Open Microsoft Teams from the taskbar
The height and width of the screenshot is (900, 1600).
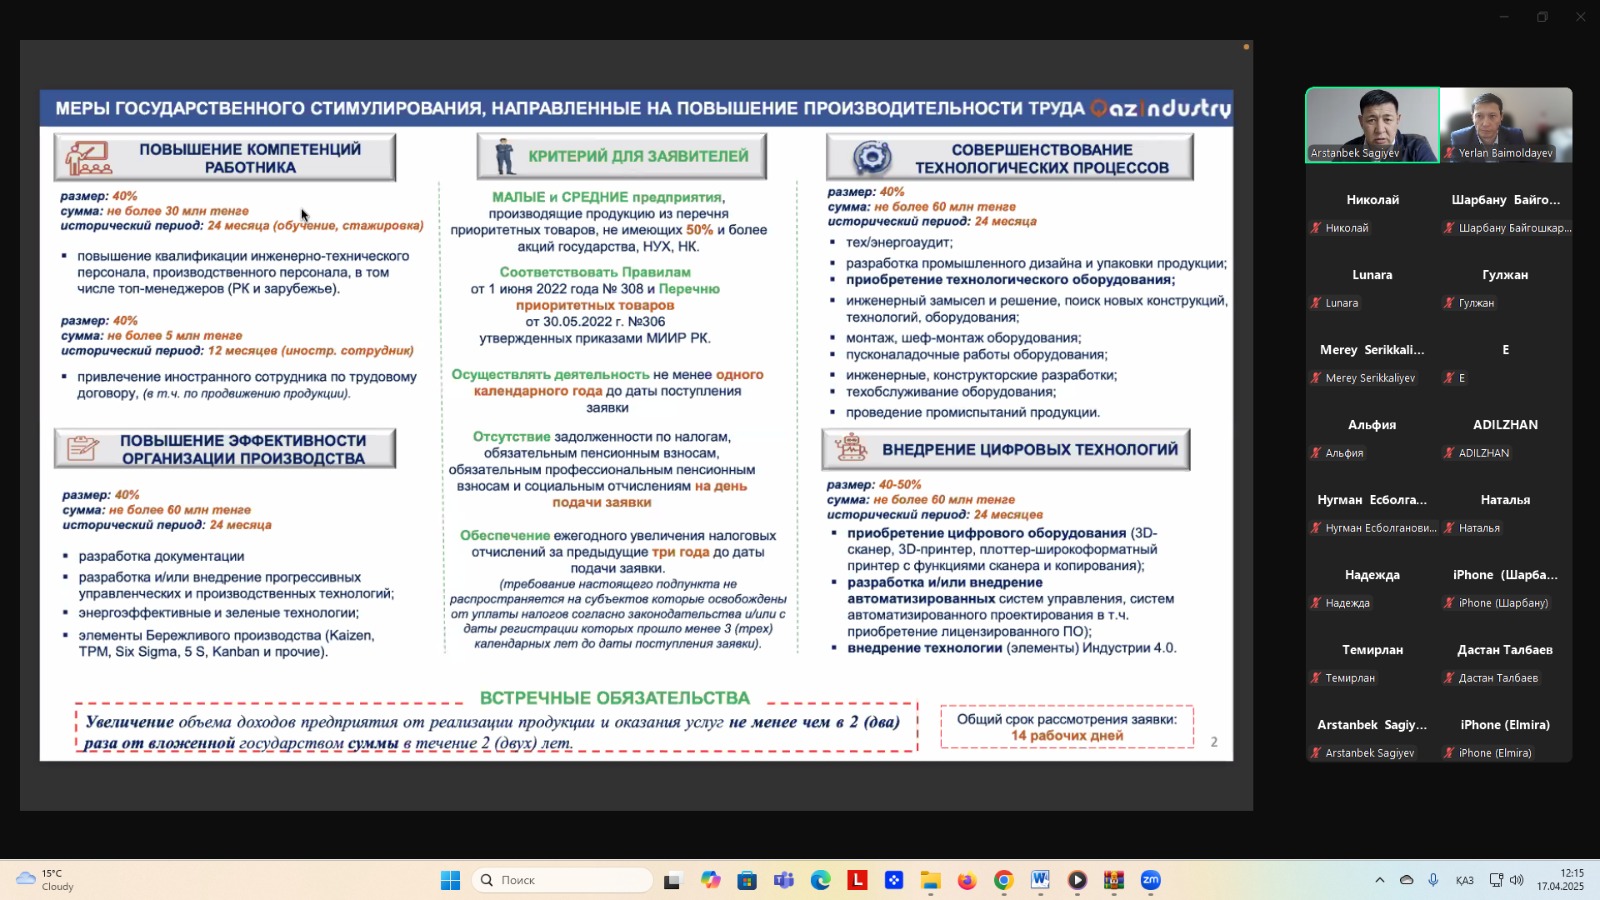[x=784, y=880]
